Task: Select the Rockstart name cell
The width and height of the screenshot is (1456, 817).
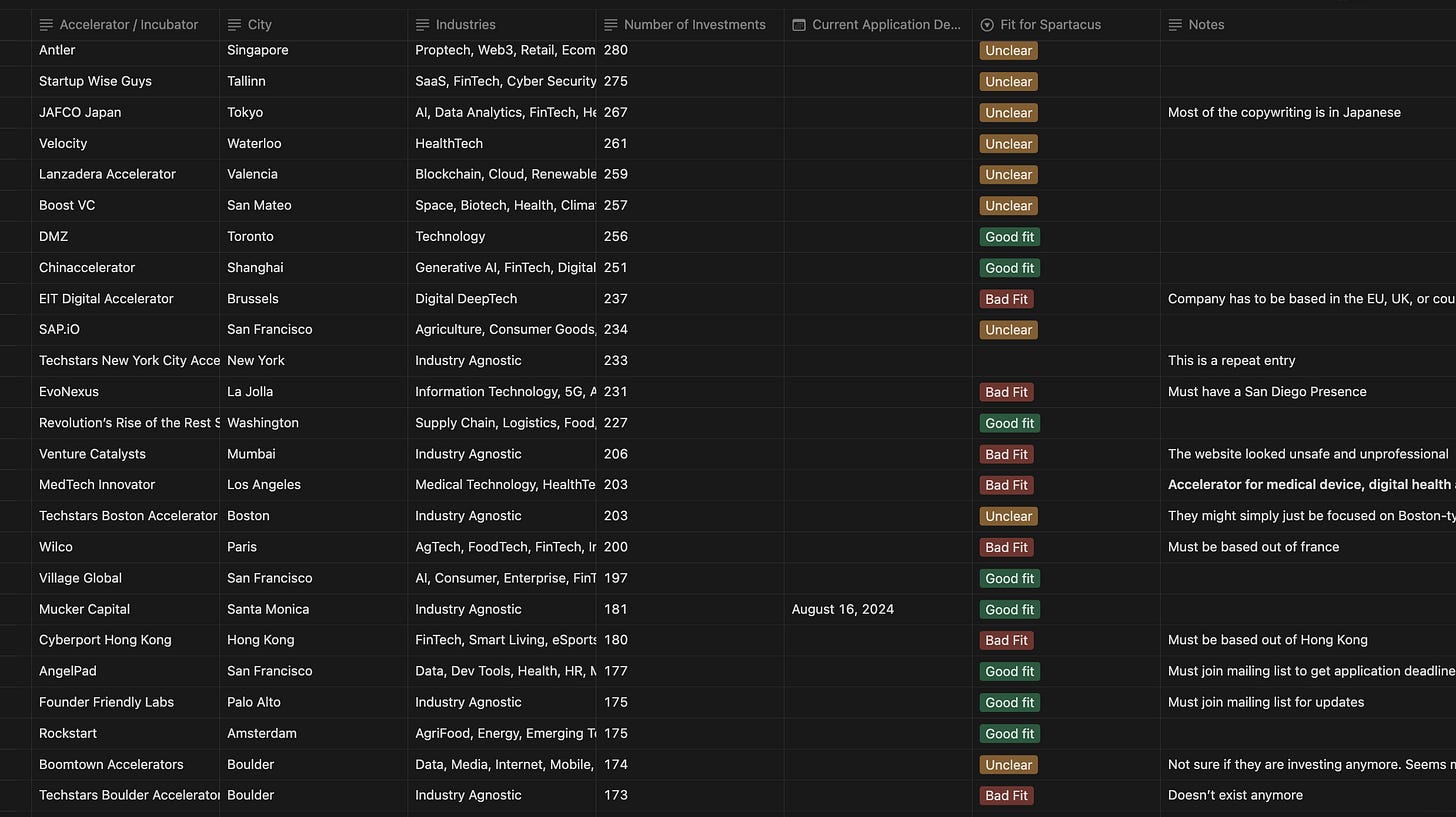Action: coord(125,733)
